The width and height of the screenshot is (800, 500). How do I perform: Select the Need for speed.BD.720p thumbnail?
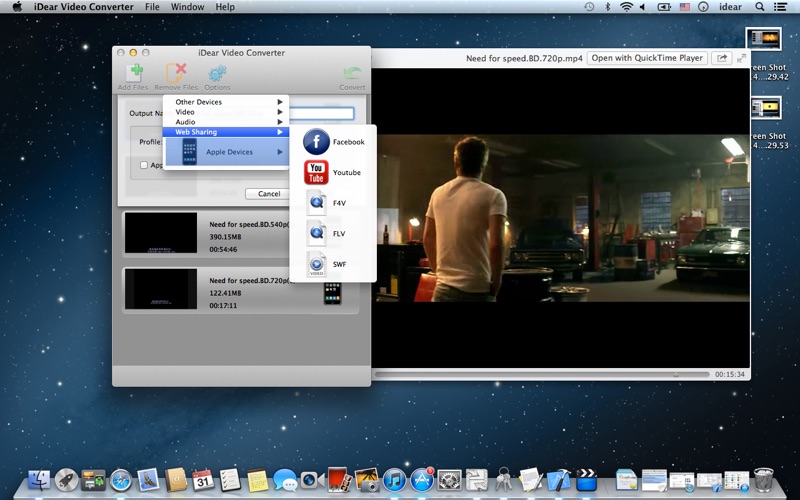[x=161, y=289]
